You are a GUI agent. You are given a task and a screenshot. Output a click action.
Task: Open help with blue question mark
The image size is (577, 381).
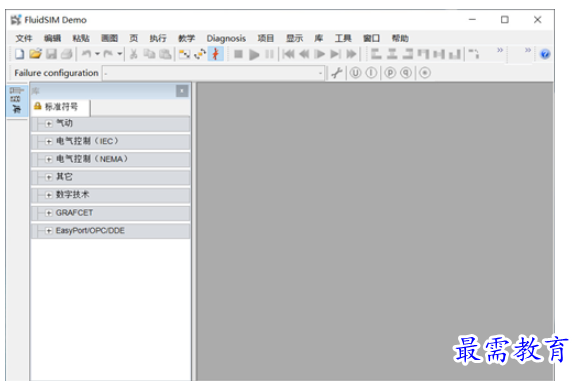(545, 54)
